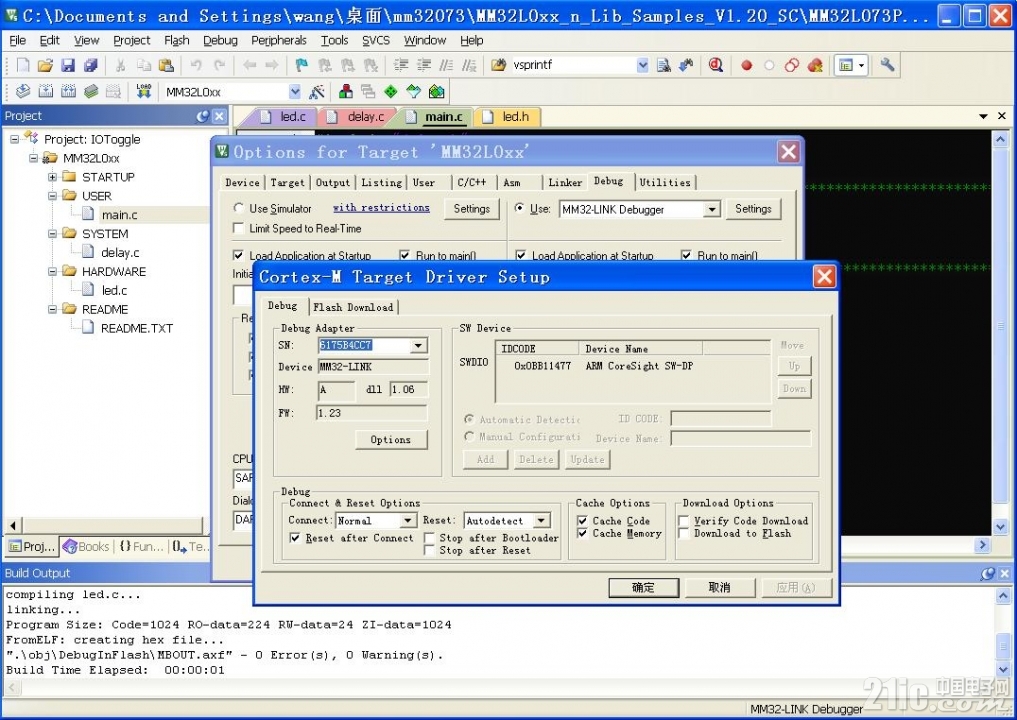The height and width of the screenshot is (720, 1017).
Task: Click the green diamond Manage Run-Time Environment icon
Action: 390,91
